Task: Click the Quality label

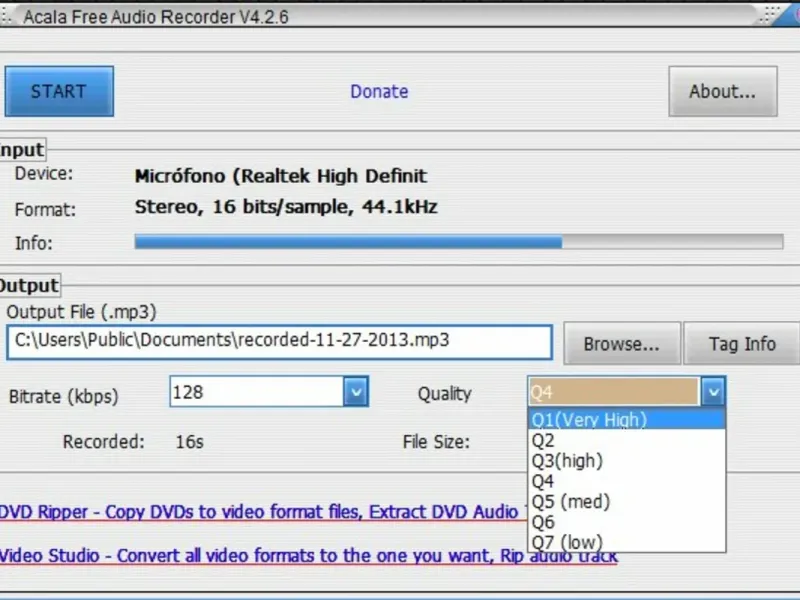Action: click(444, 394)
